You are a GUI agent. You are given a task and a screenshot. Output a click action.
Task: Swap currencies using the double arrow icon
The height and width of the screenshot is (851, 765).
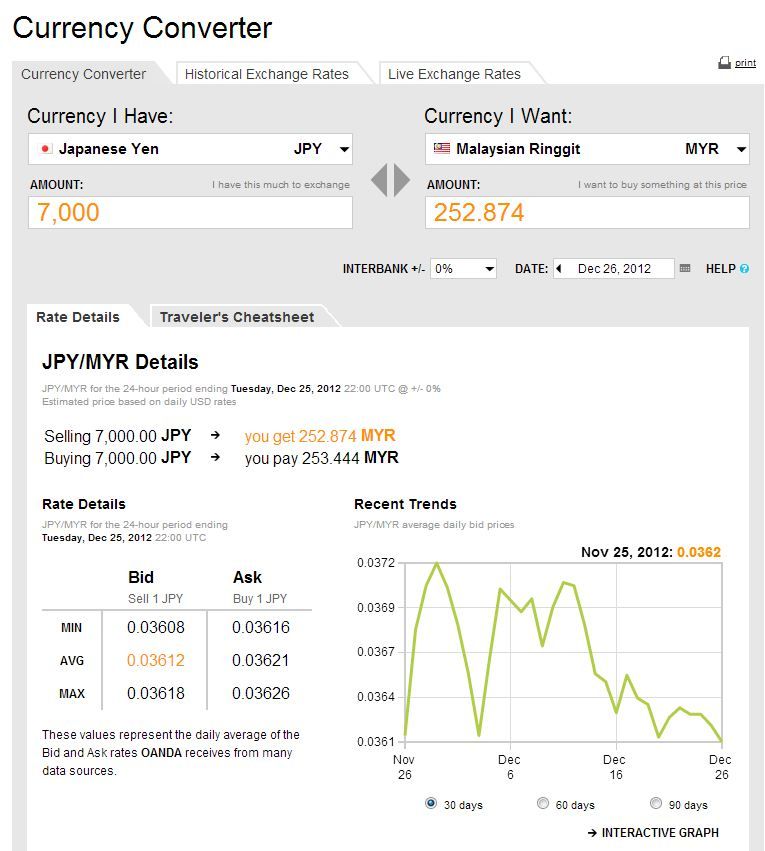pyautogui.click(x=390, y=181)
